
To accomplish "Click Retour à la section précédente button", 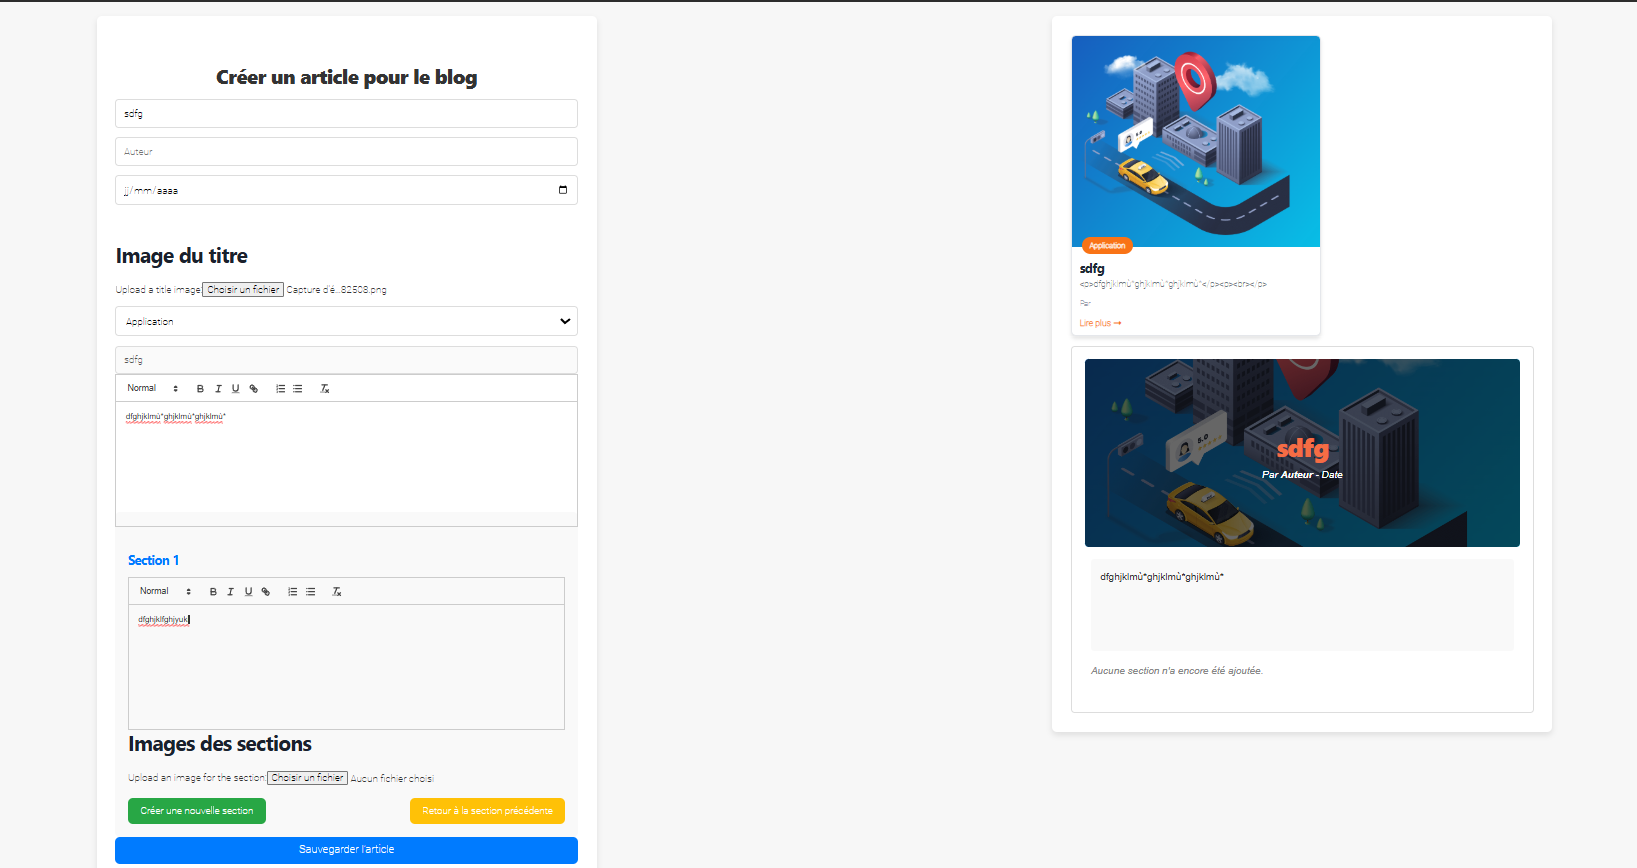I will coord(487,811).
